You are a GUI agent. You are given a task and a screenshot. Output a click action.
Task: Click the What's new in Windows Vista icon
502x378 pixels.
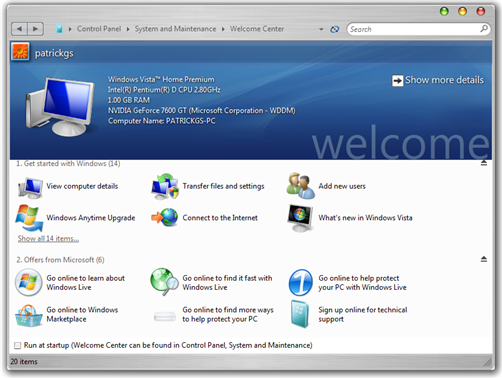[x=300, y=218]
